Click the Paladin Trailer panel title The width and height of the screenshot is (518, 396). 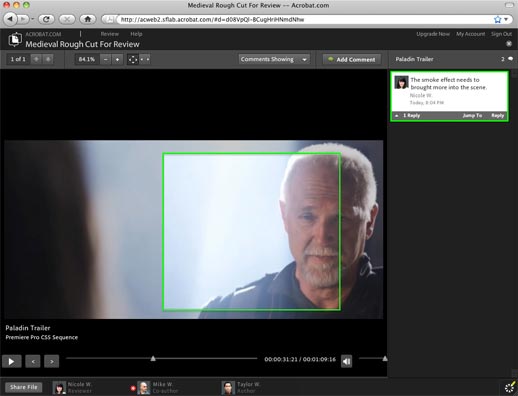coord(414,59)
